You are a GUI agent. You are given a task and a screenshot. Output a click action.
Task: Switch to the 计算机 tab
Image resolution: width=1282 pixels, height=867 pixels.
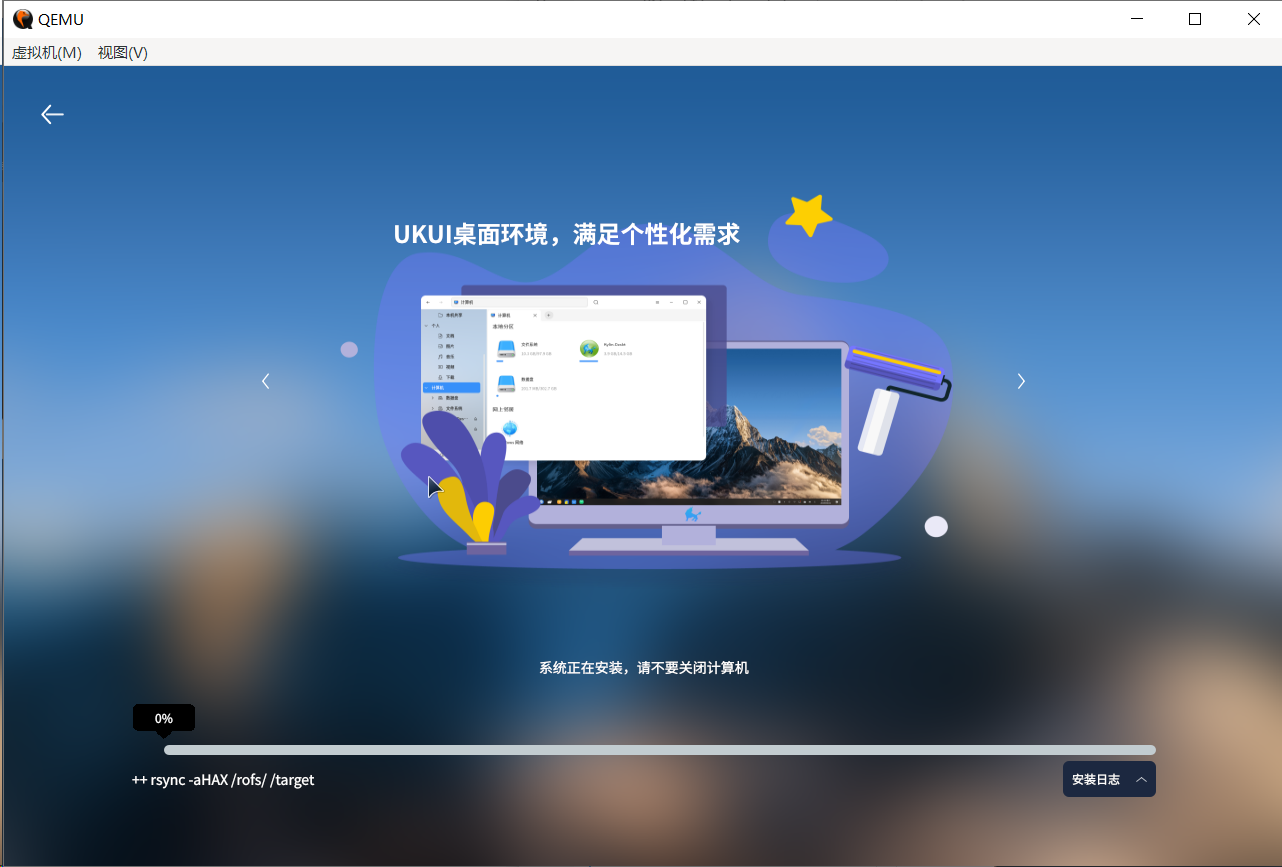pyautogui.click(x=502, y=315)
